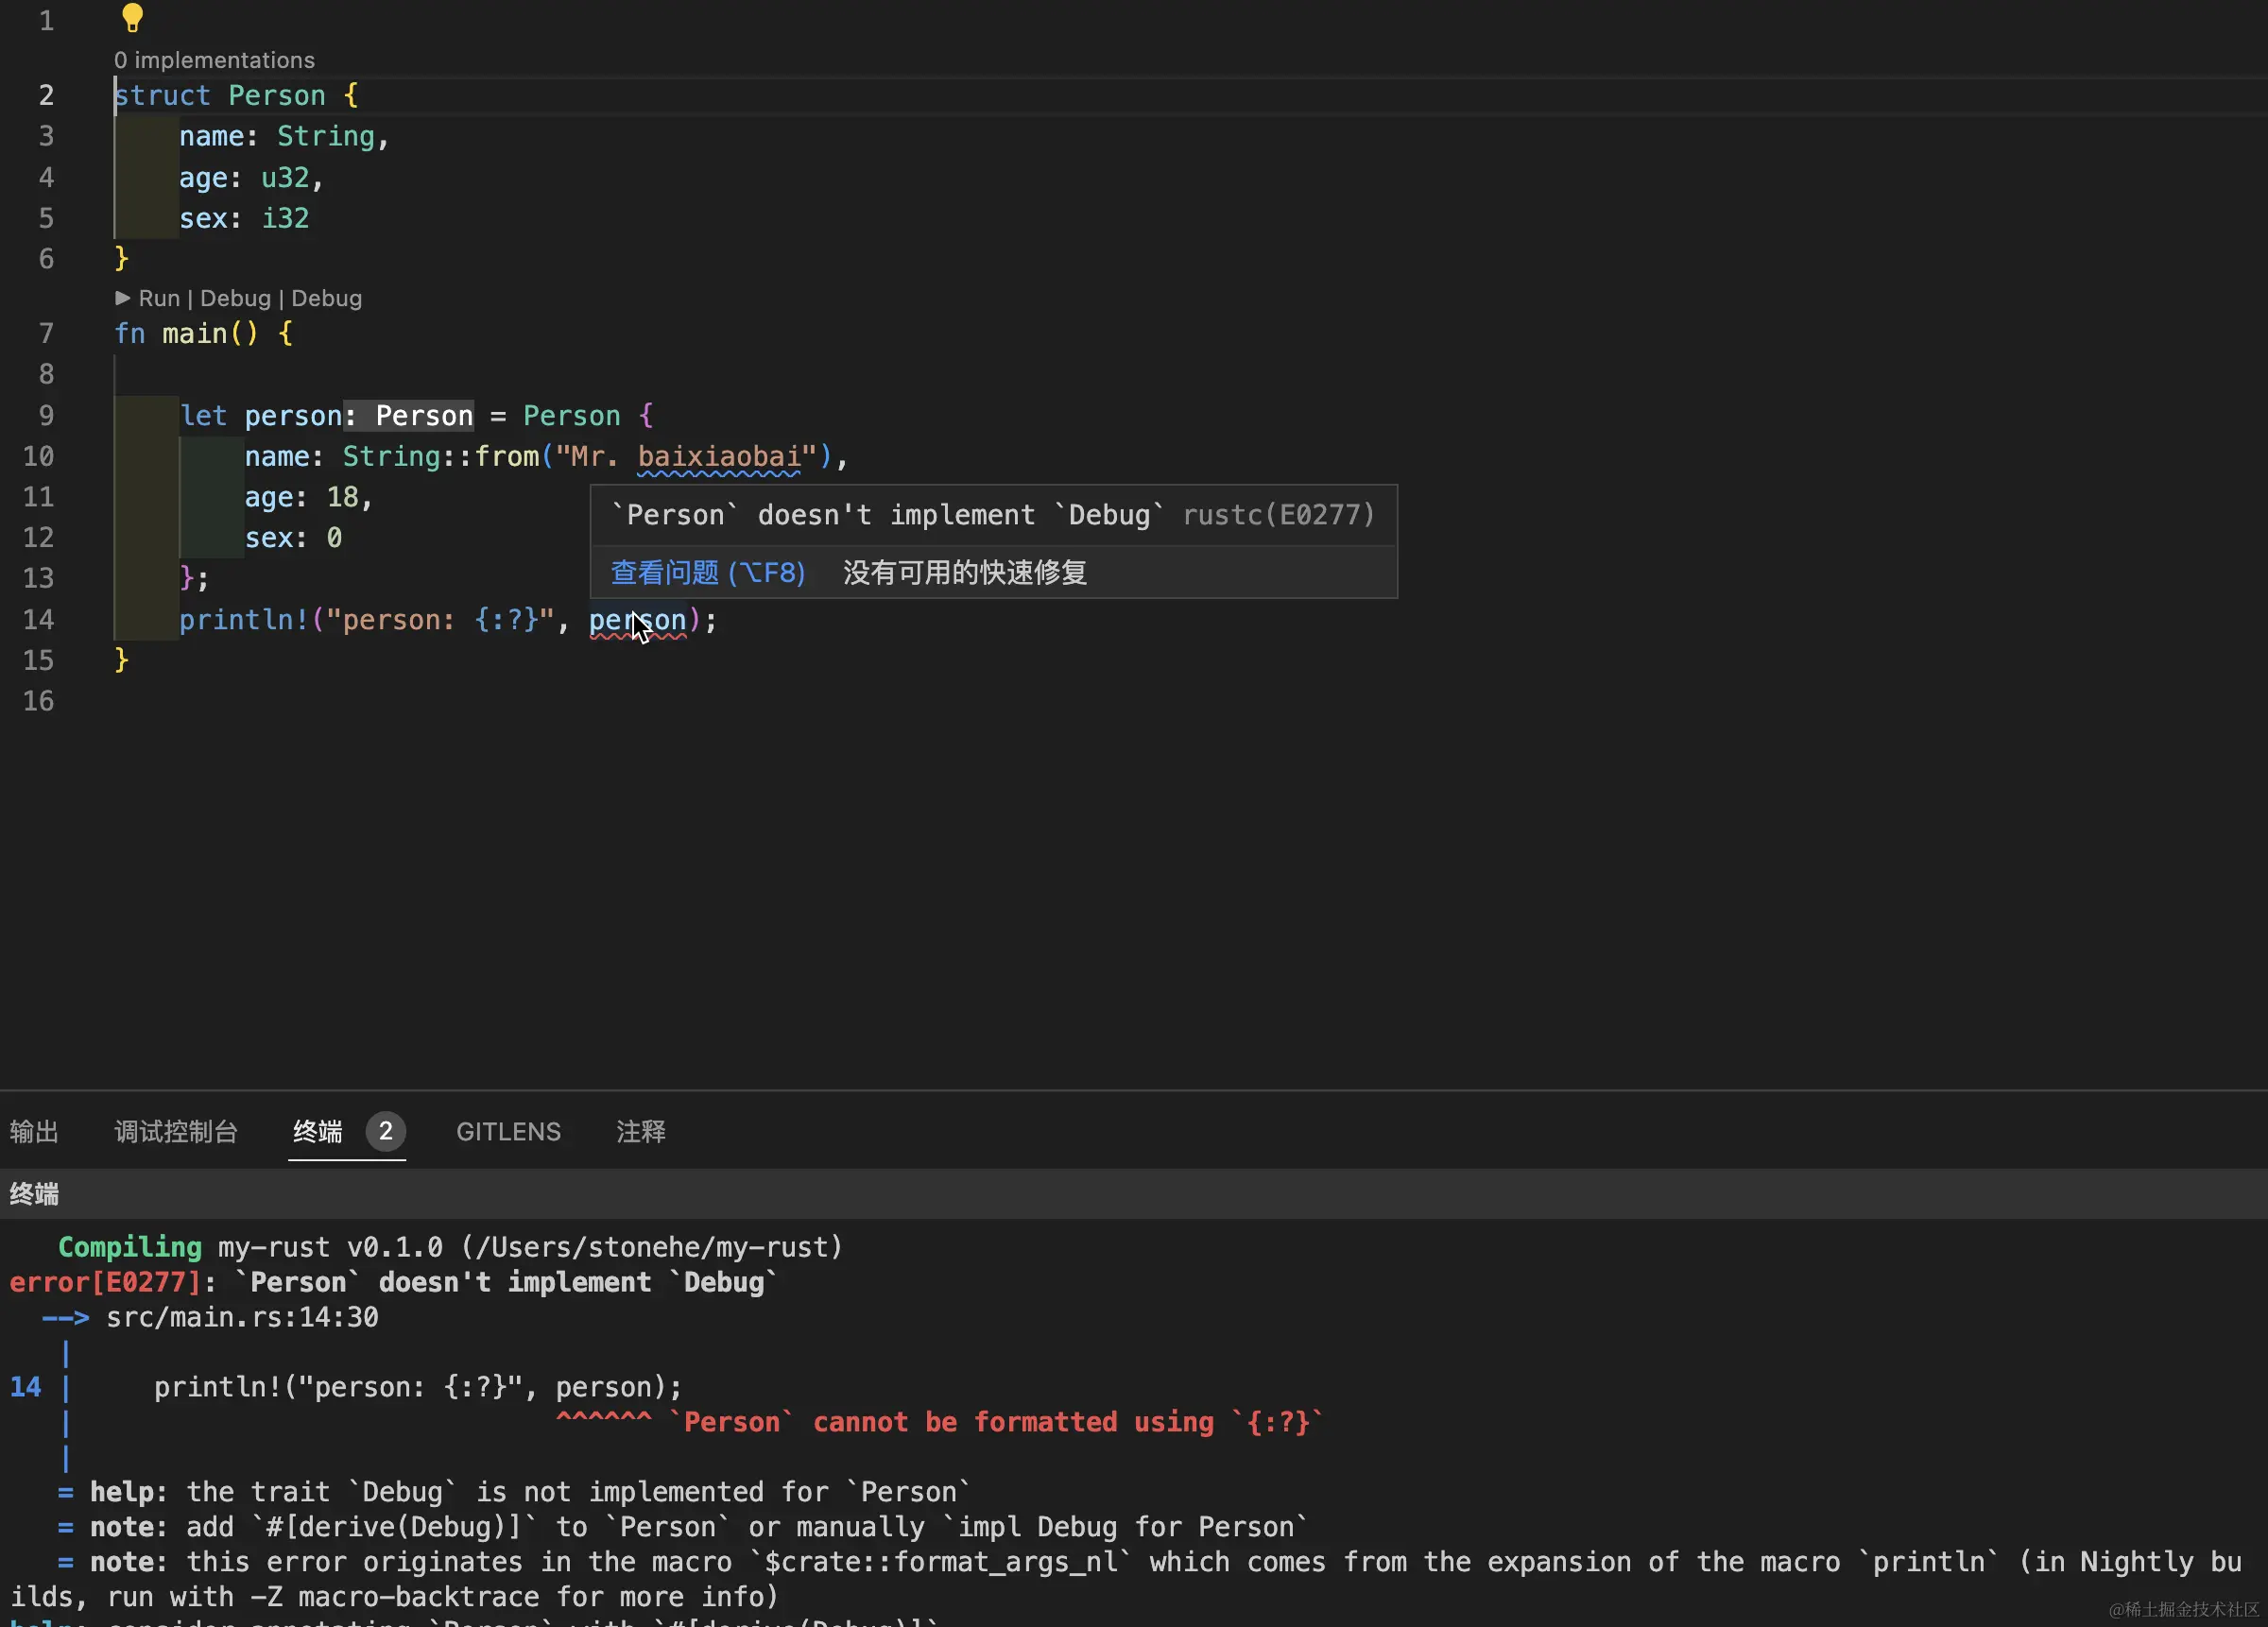Click the 终端 section header bar
The image size is (2268, 1627).
pyautogui.click(x=34, y=1193)
